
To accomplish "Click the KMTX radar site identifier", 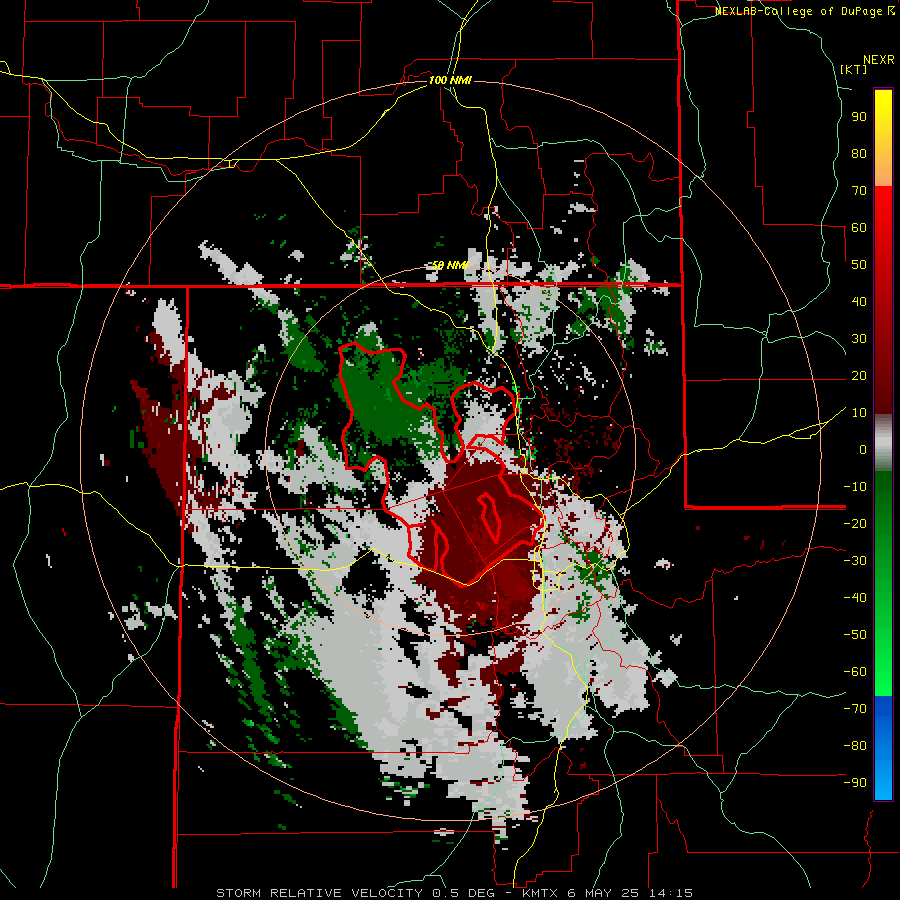I will (x=542, y=893).
